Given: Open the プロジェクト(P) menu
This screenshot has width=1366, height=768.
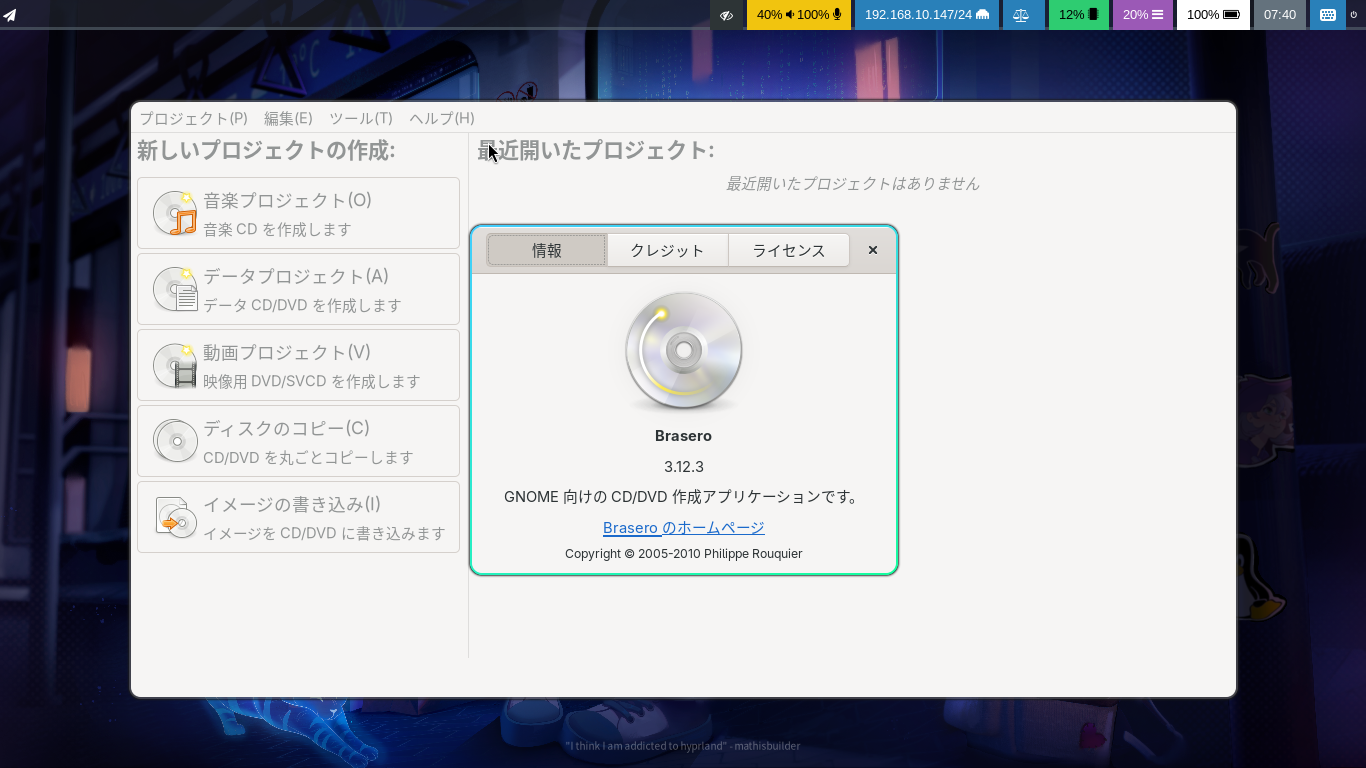Looking at the screenshot, I should [193, 118].
